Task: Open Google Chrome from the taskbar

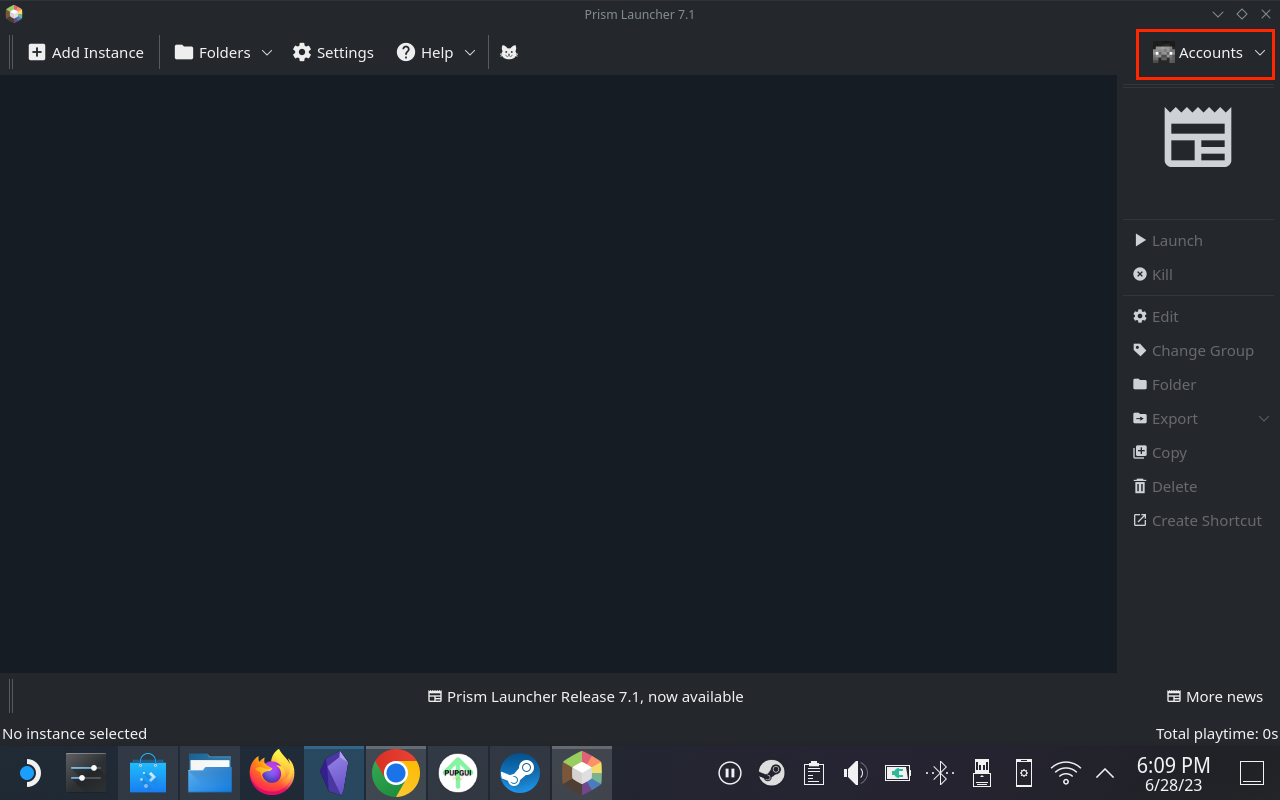Action: pos(396,772)
